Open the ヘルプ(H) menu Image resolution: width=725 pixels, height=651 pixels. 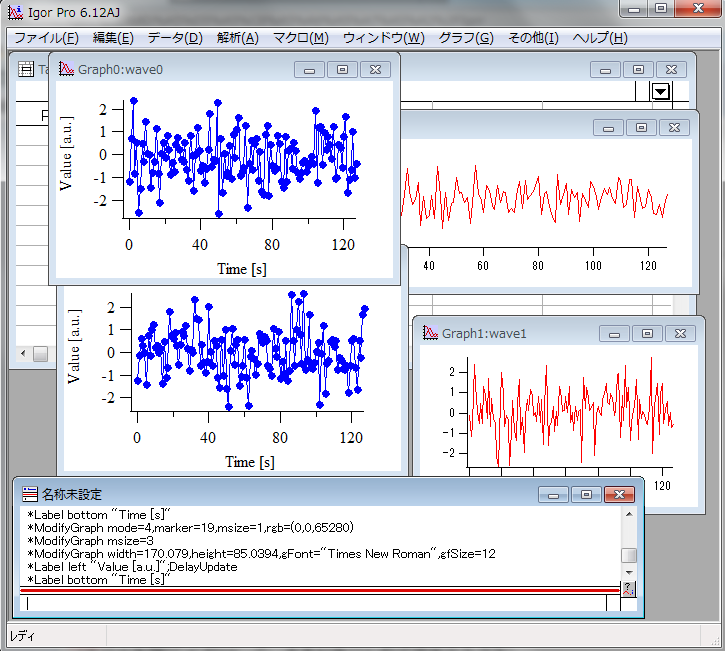(x=600, y=38)
